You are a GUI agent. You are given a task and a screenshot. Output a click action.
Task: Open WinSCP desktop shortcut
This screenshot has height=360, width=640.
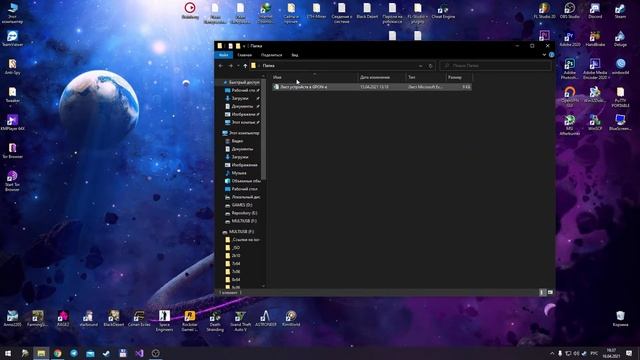coord(595,122)
